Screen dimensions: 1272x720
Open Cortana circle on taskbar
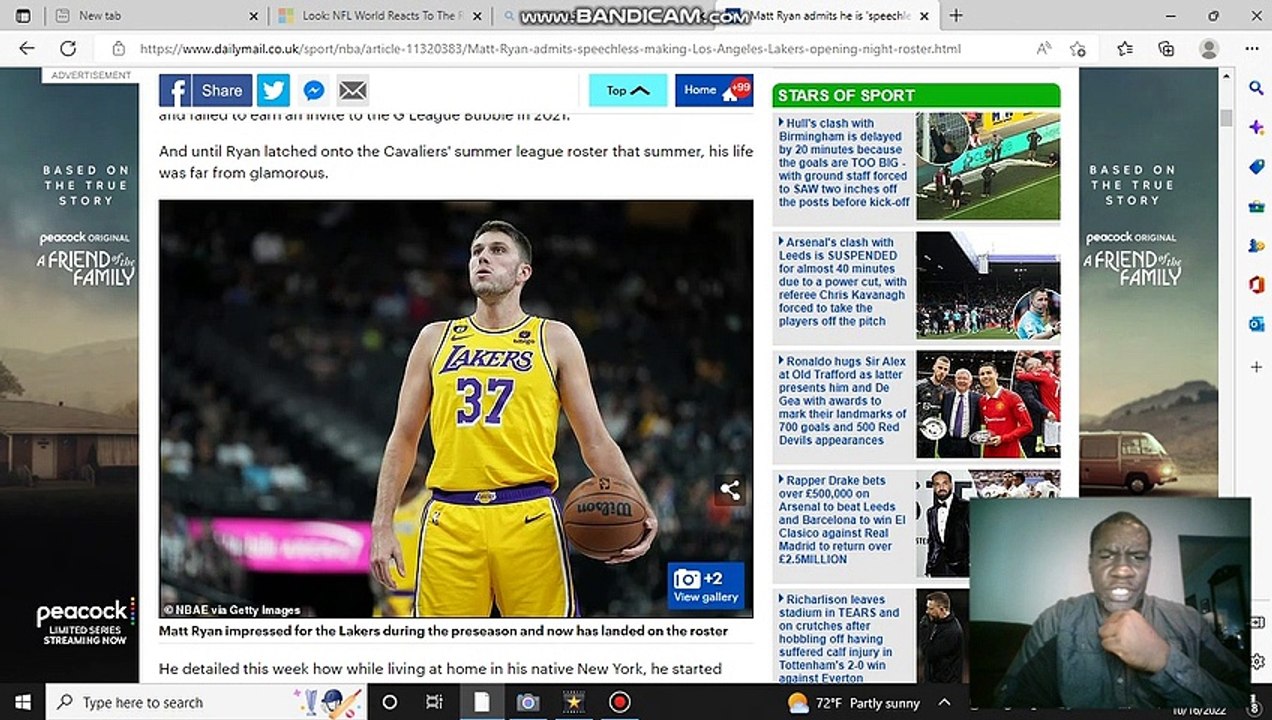390,702
